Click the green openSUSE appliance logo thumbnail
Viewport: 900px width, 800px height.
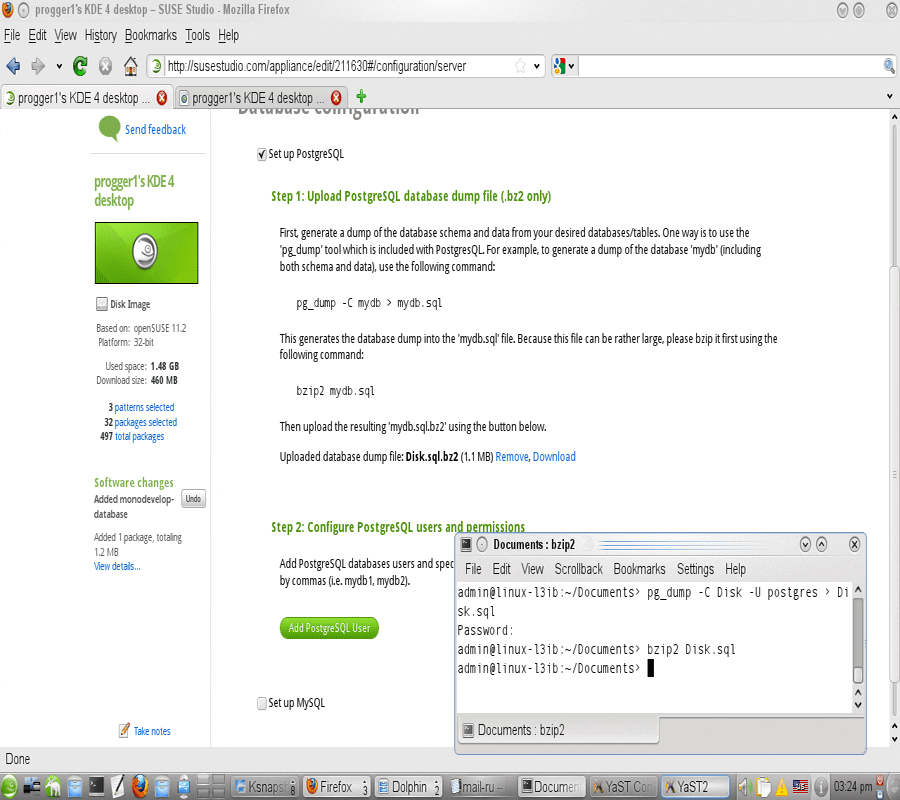tap(146, 253)
